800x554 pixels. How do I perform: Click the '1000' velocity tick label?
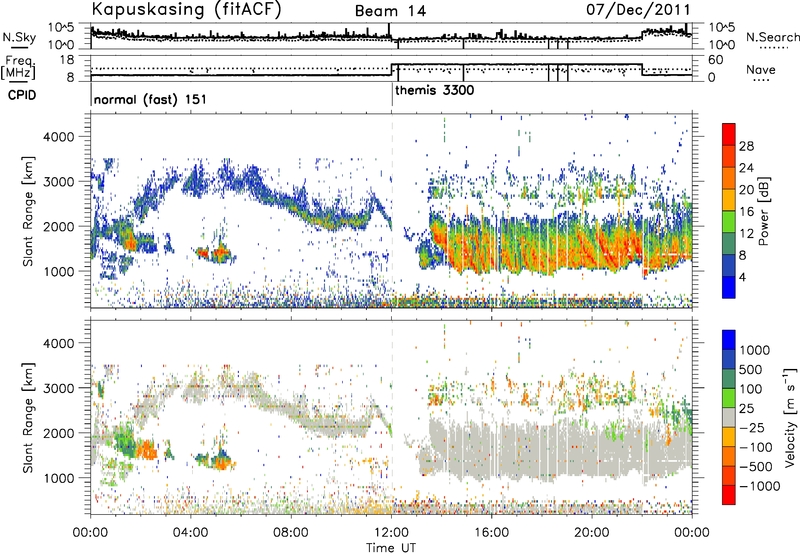[755, 350]
